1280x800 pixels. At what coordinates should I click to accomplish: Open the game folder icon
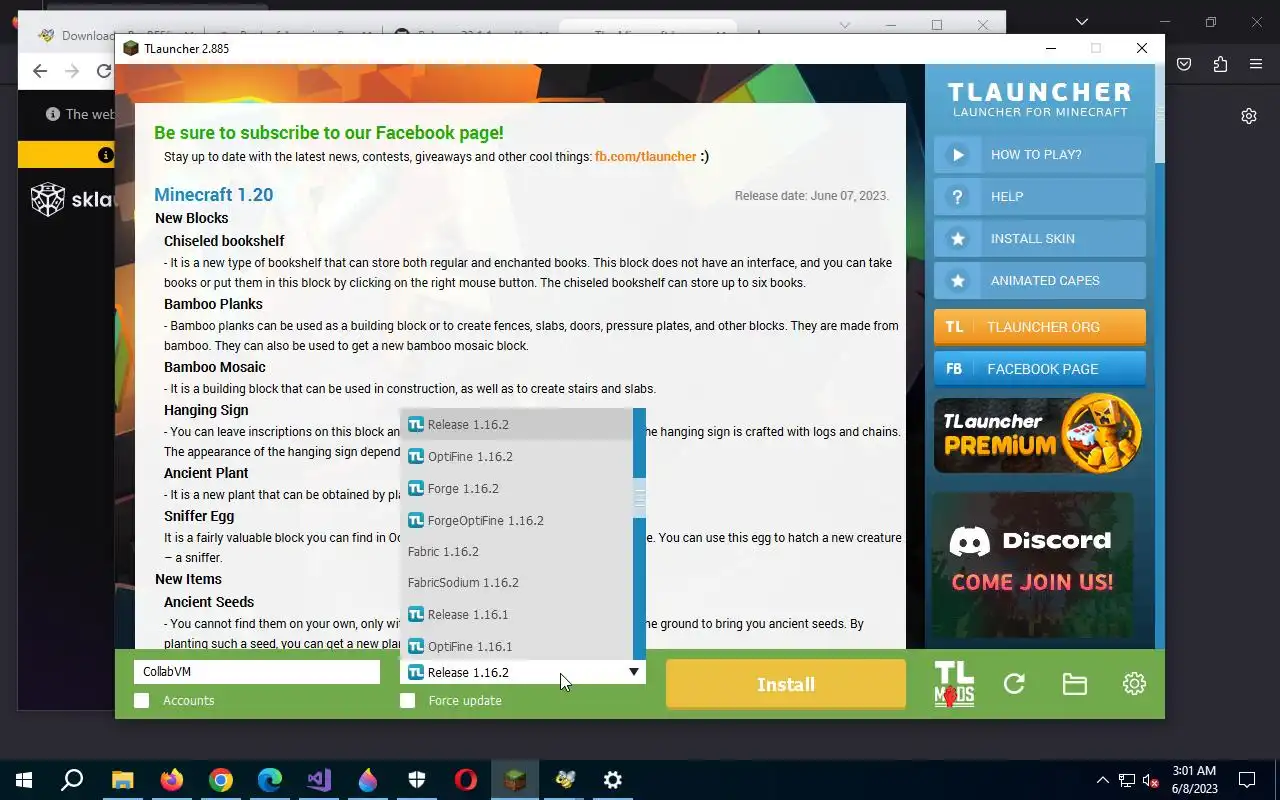[x=1074, y=684]
